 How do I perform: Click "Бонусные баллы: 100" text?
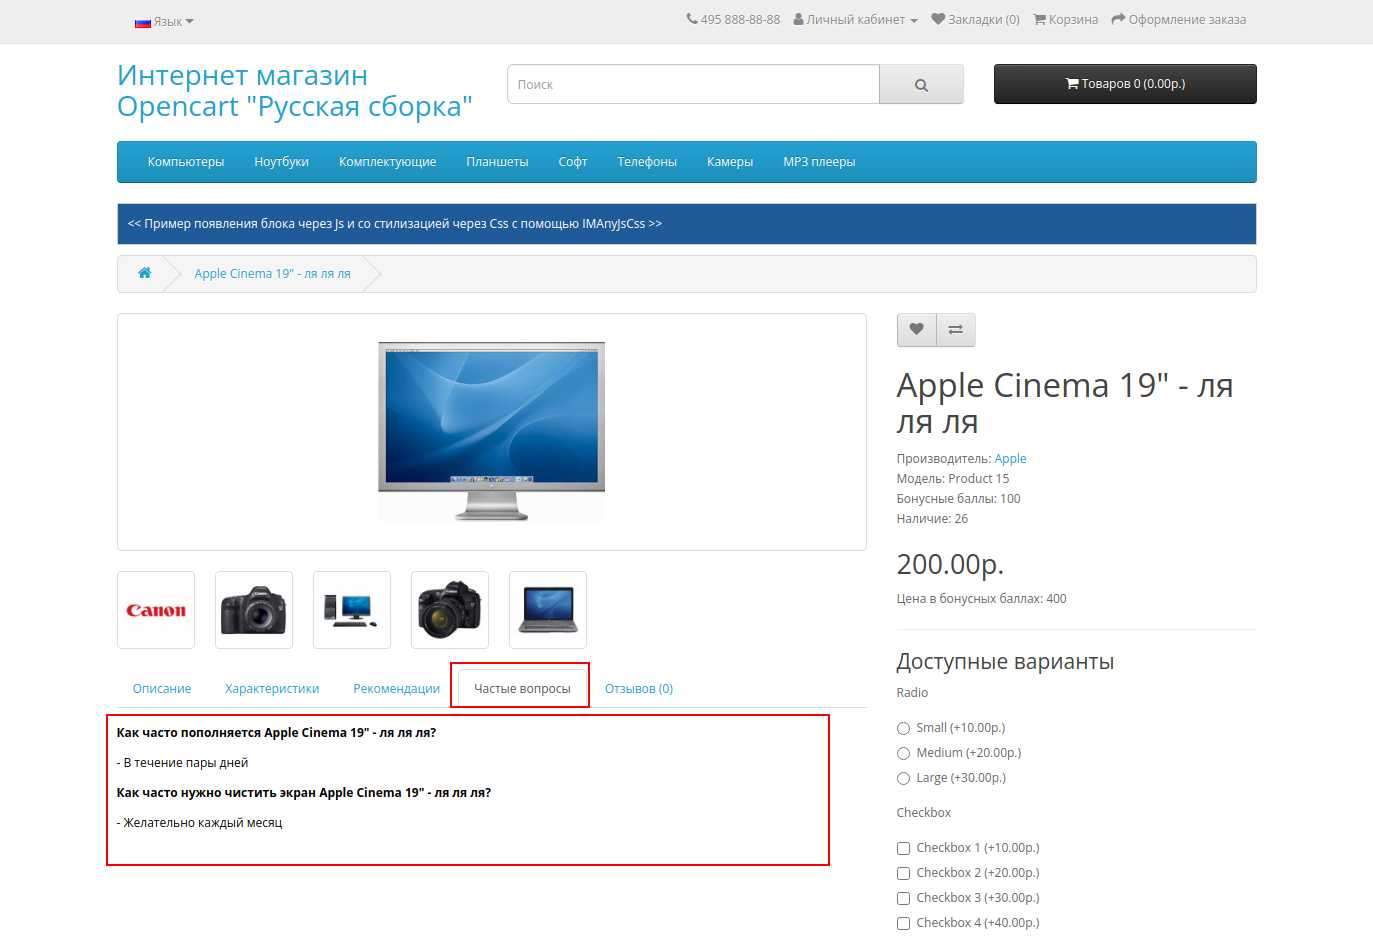[x=958, y=499]
